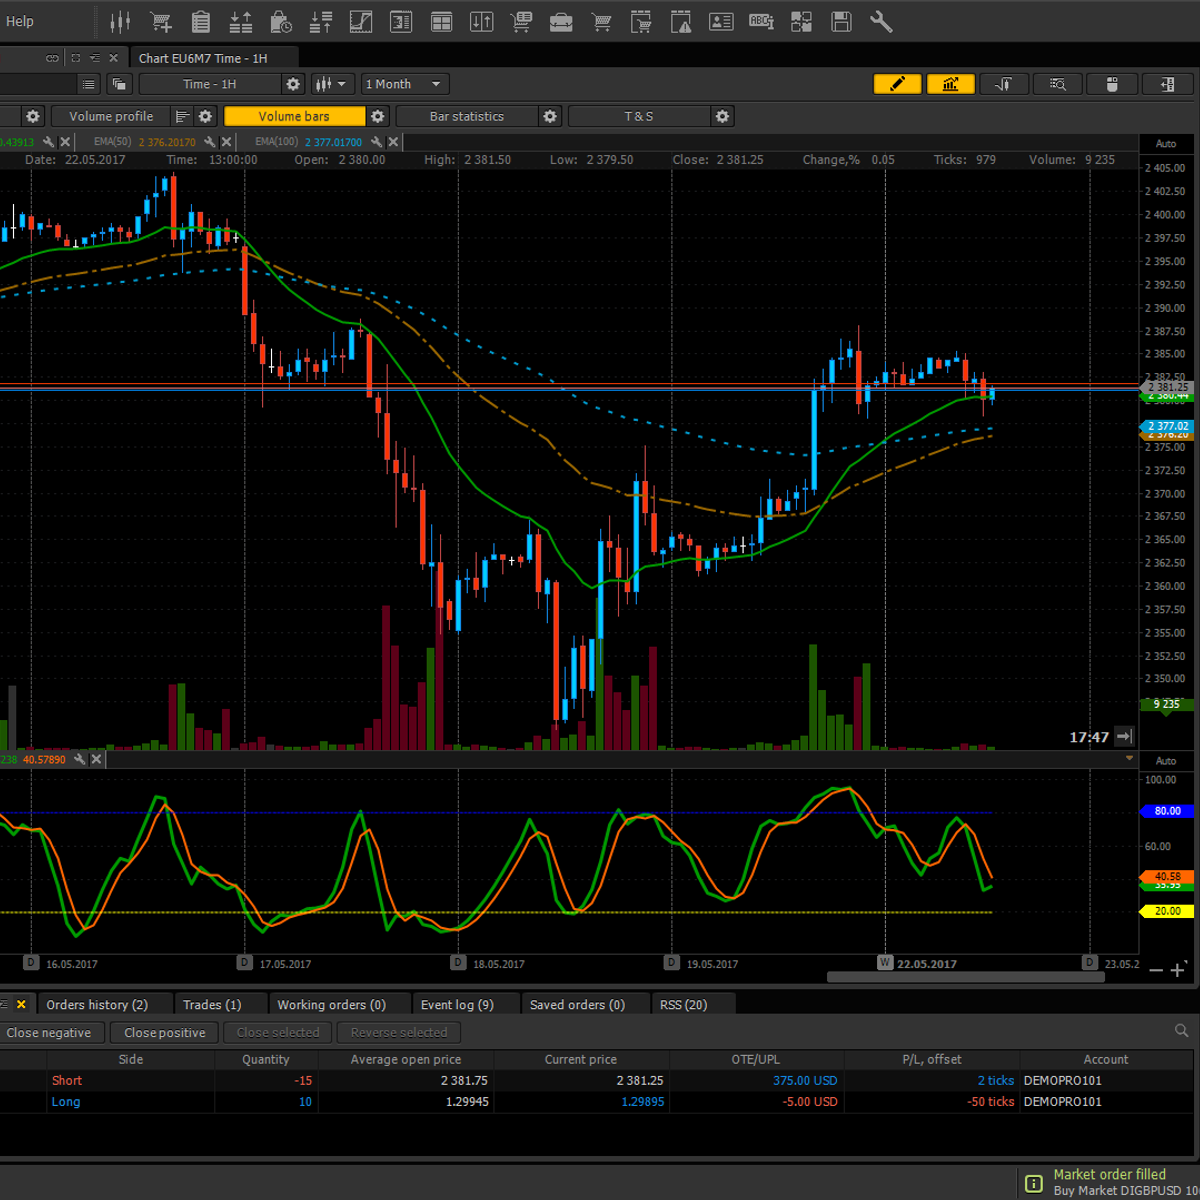This screenshot has width=1200, height=1200.
Task: Open the candlestick chart icon in top toolbar
Action: pyautogui.click(x=120, y=21)
